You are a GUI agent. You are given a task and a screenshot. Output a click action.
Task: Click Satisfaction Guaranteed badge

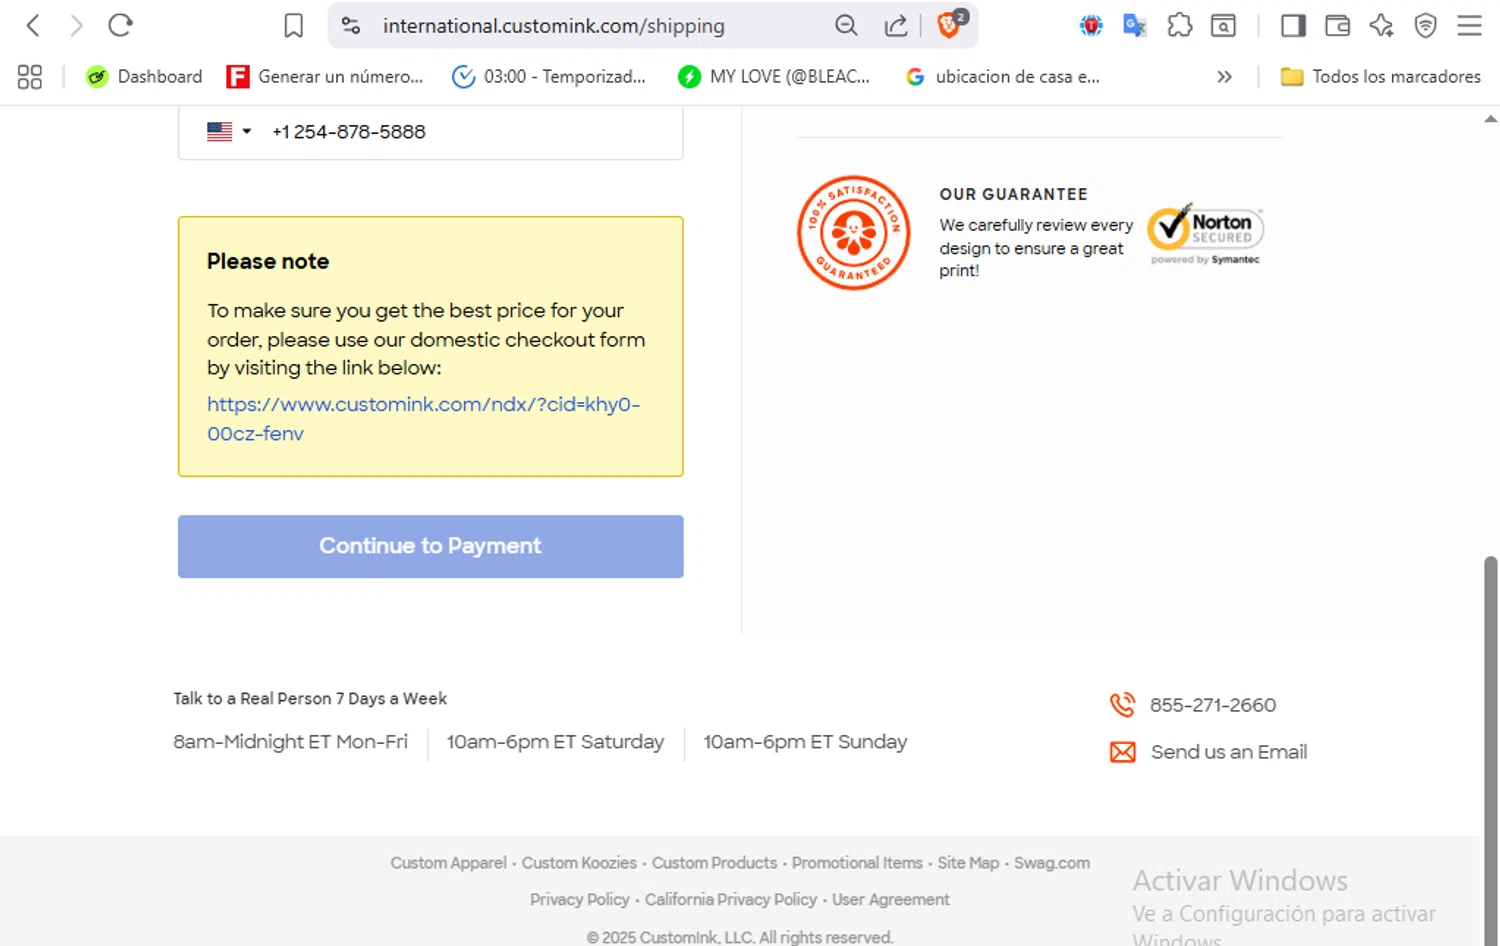pyautogui.click(x=853, y=233)
